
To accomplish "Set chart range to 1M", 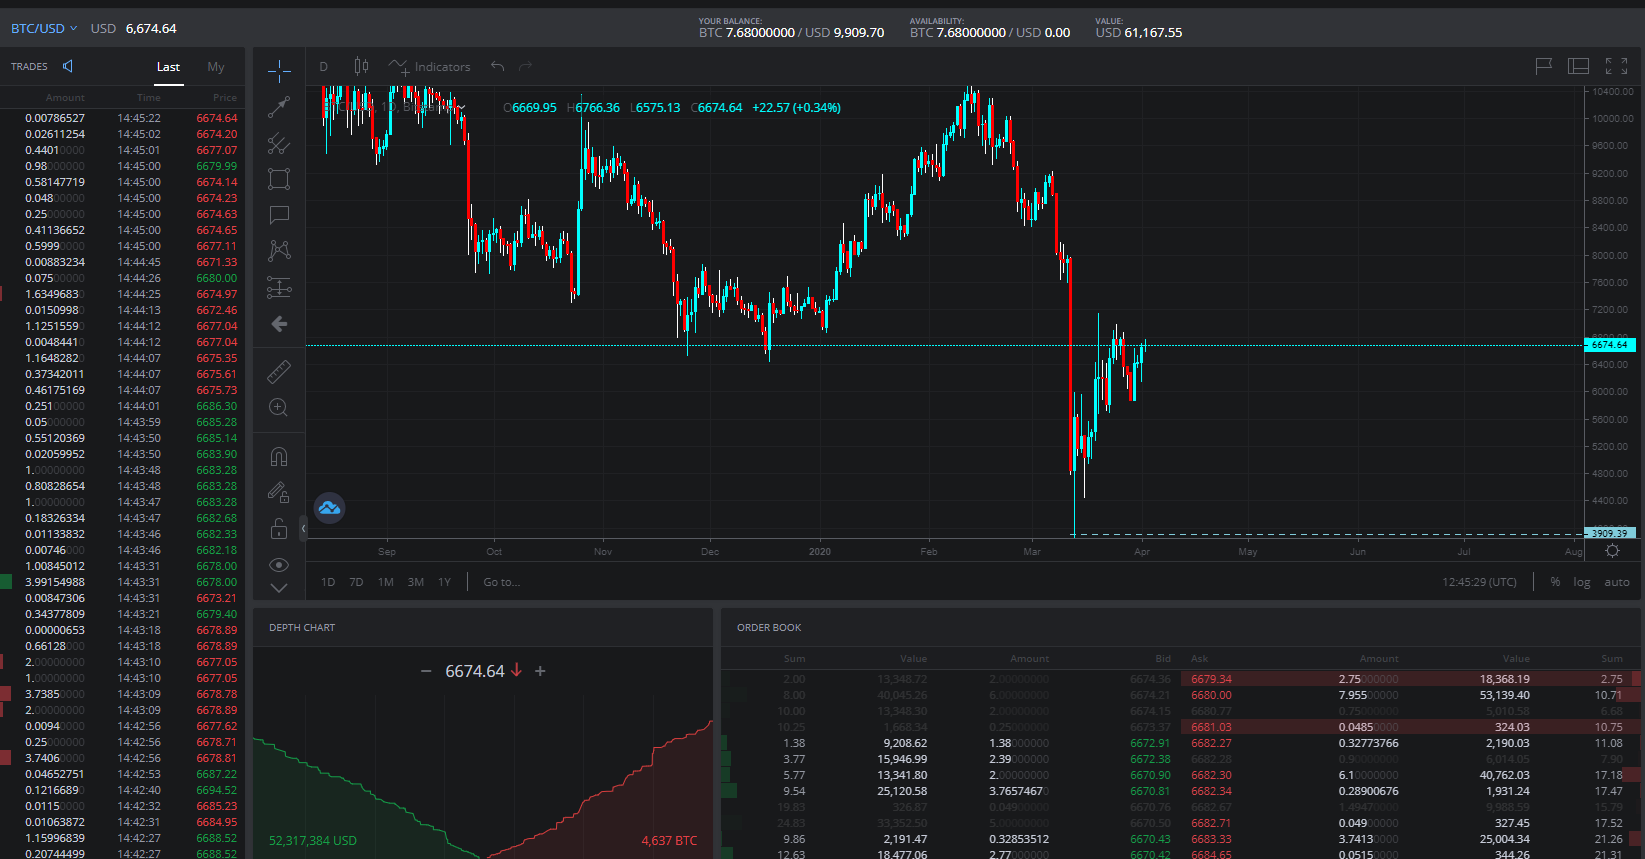I will (386, 582).
